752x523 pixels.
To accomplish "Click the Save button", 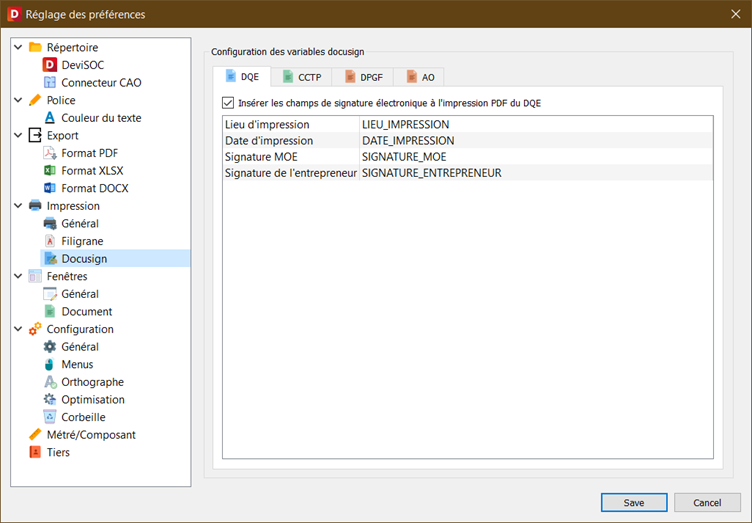I will coord(634,502).
